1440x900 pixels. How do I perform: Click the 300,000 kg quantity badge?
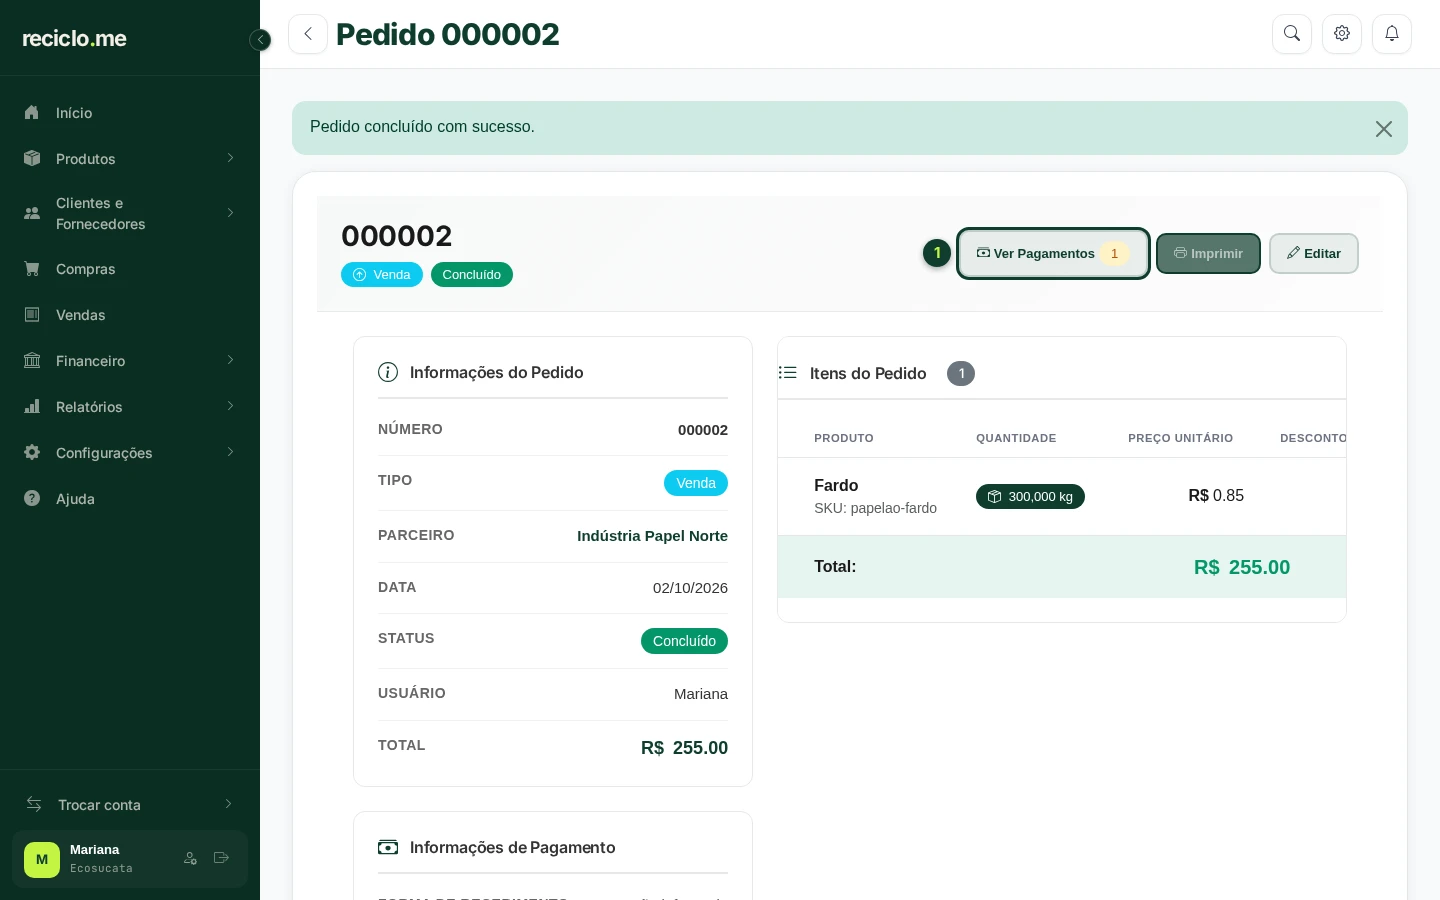pos(1030,497)
